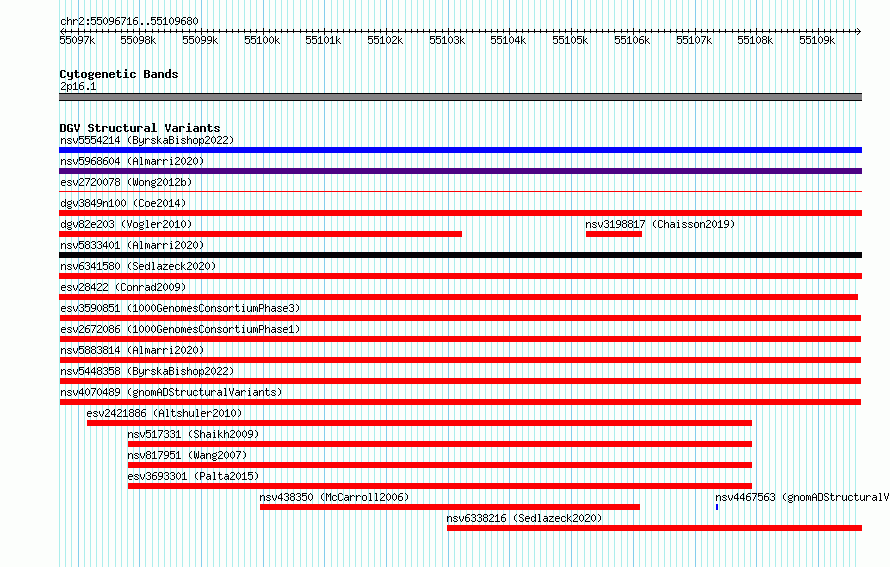Click the 55106k ruler tick label

click(x=632, y=40)
